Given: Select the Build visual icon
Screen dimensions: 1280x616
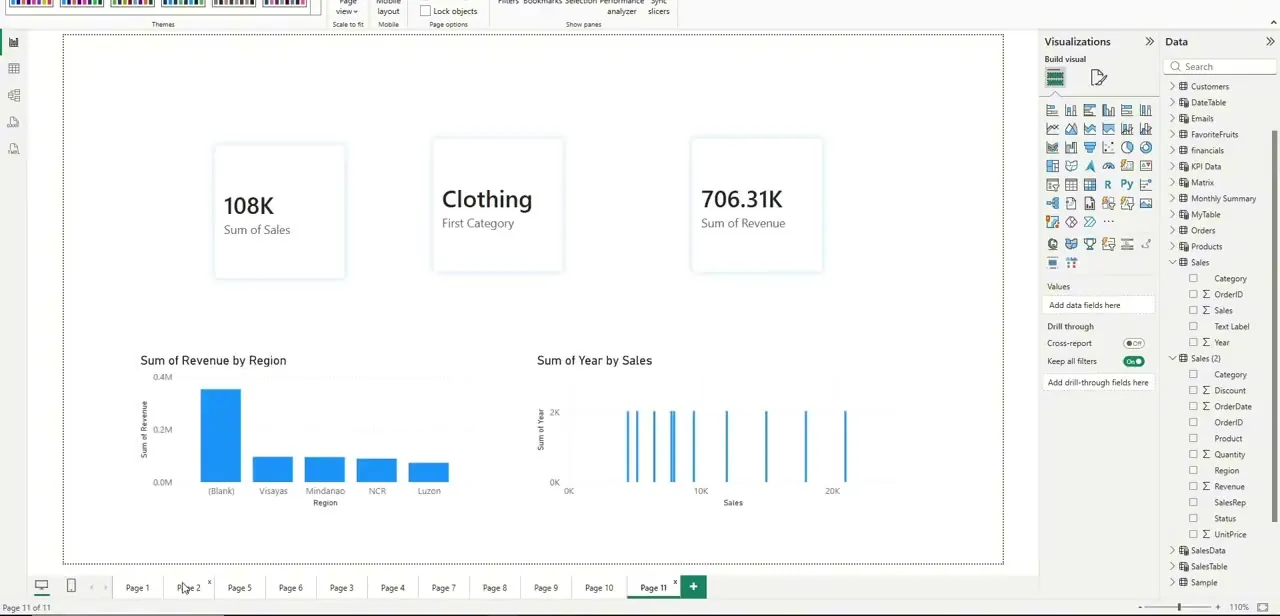Looking at the screenshot, I should pos(1055,78).
